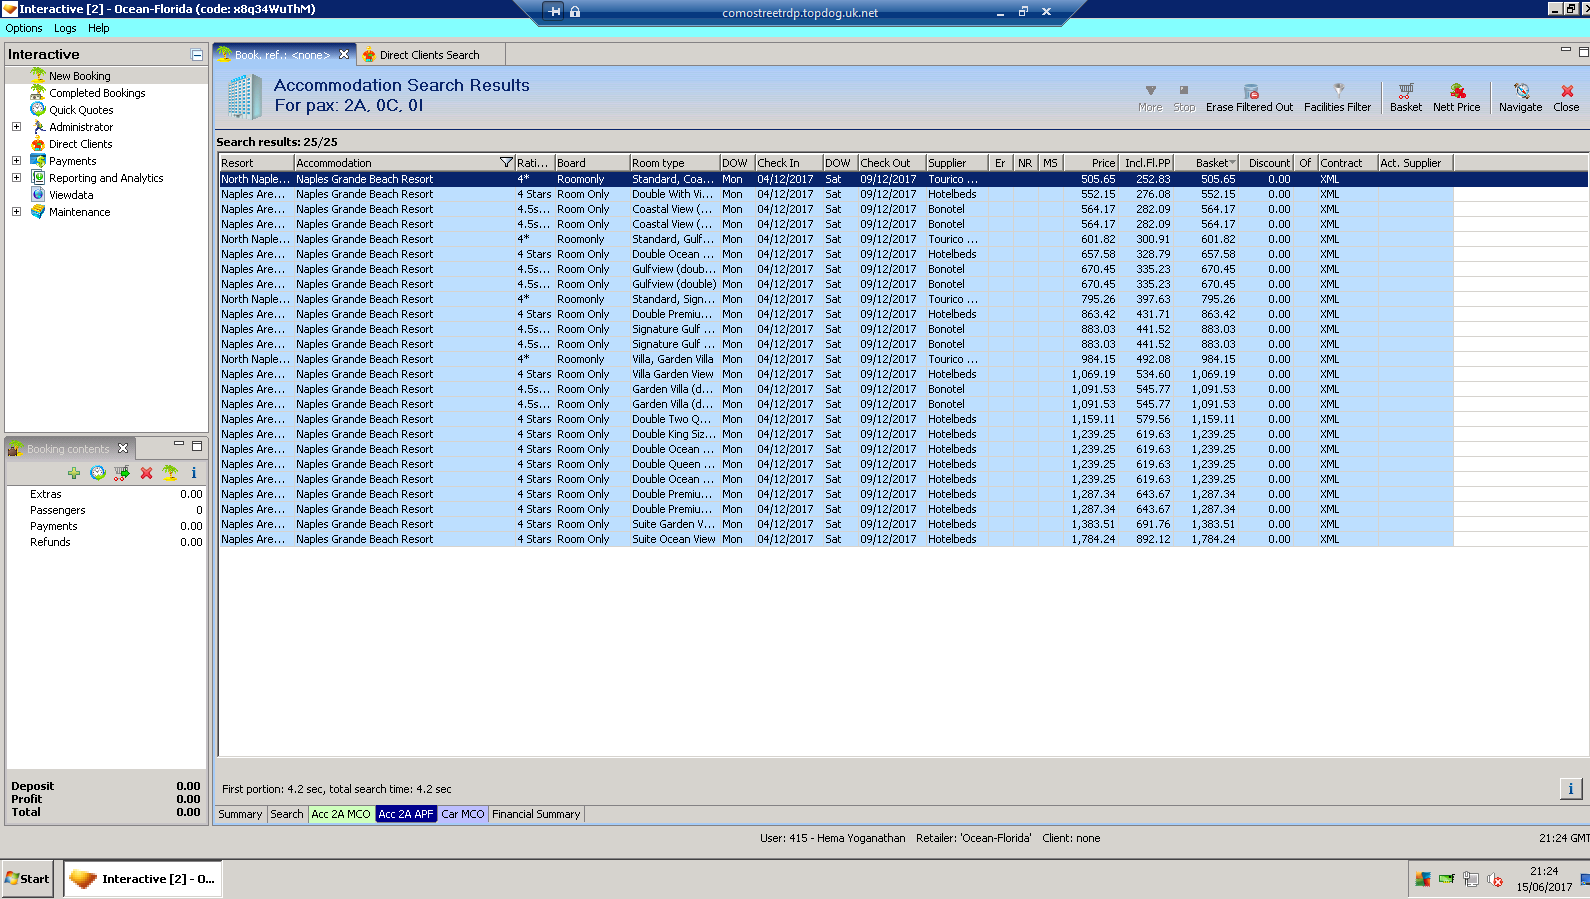Click the Erase Filtered Out toolbar icon
This screenshot has width=1590, height=899.
click(x=1250, y=91)
